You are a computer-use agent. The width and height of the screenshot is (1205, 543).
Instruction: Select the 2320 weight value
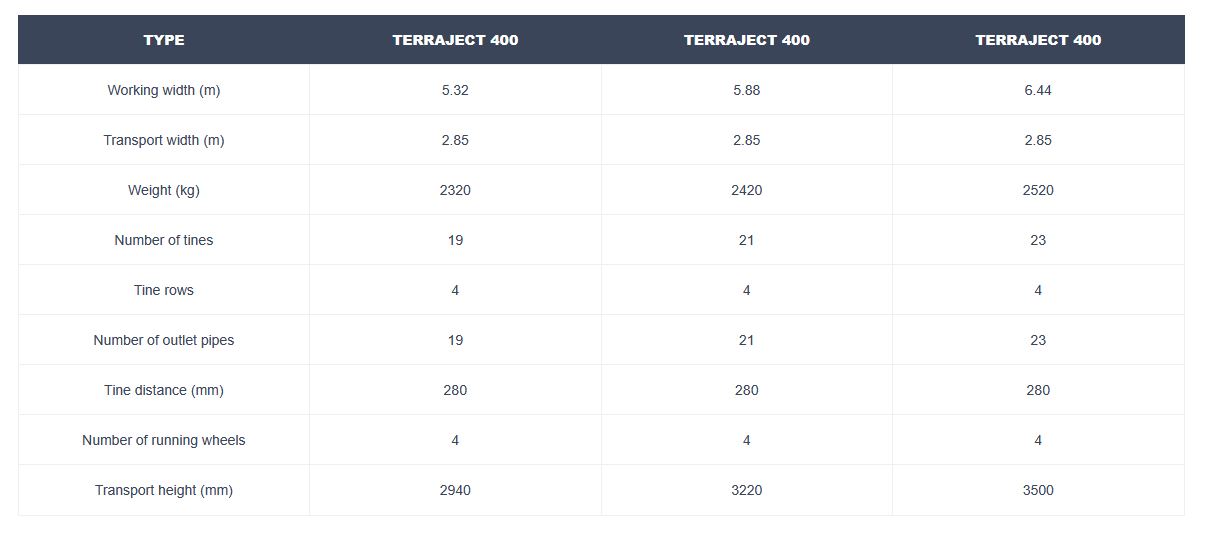pos(455,190)
